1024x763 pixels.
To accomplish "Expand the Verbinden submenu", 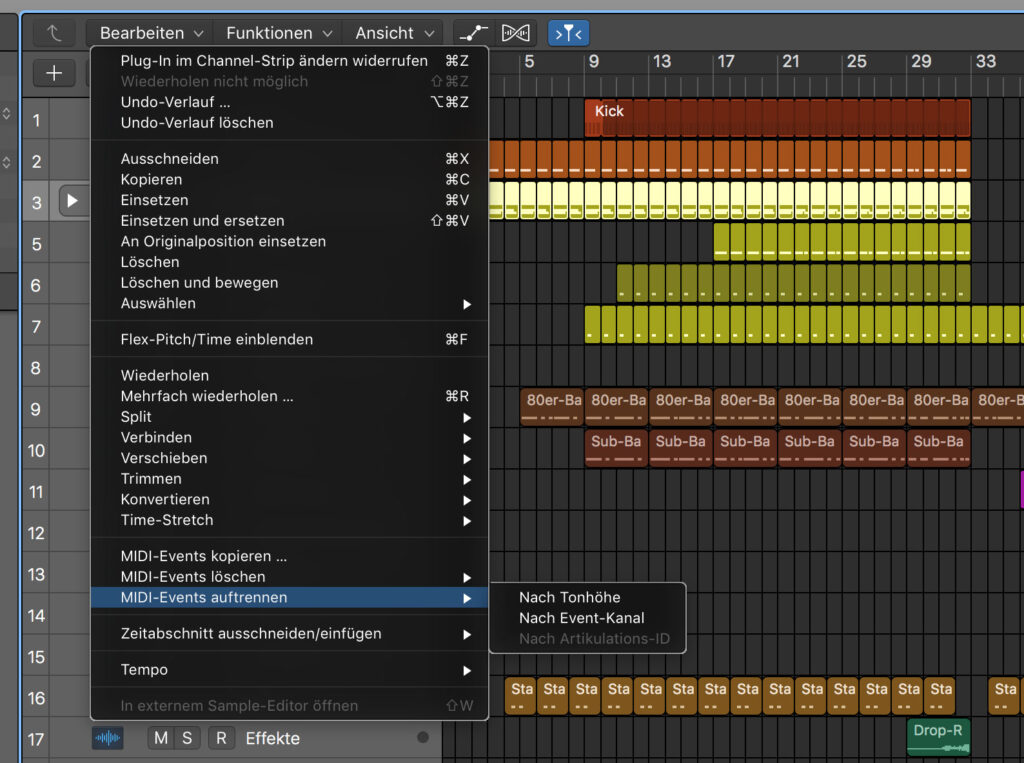I will point(289,438).
